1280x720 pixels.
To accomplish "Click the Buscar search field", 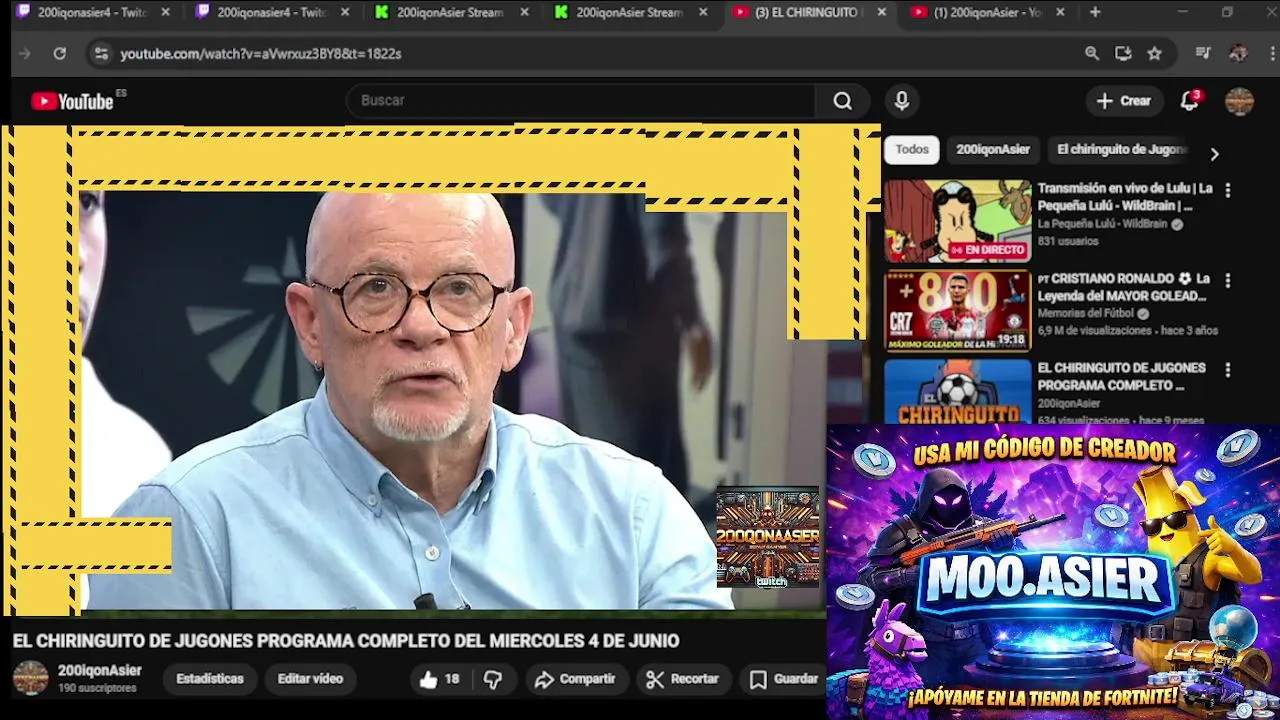I will [x=583, y=101].
